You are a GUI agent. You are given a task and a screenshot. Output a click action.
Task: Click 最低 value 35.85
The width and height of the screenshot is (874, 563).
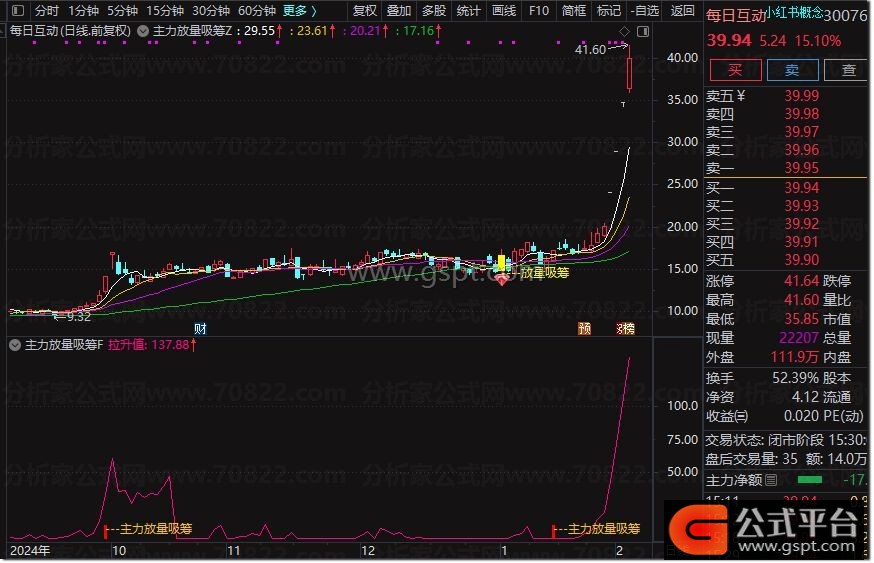[802, 319]
